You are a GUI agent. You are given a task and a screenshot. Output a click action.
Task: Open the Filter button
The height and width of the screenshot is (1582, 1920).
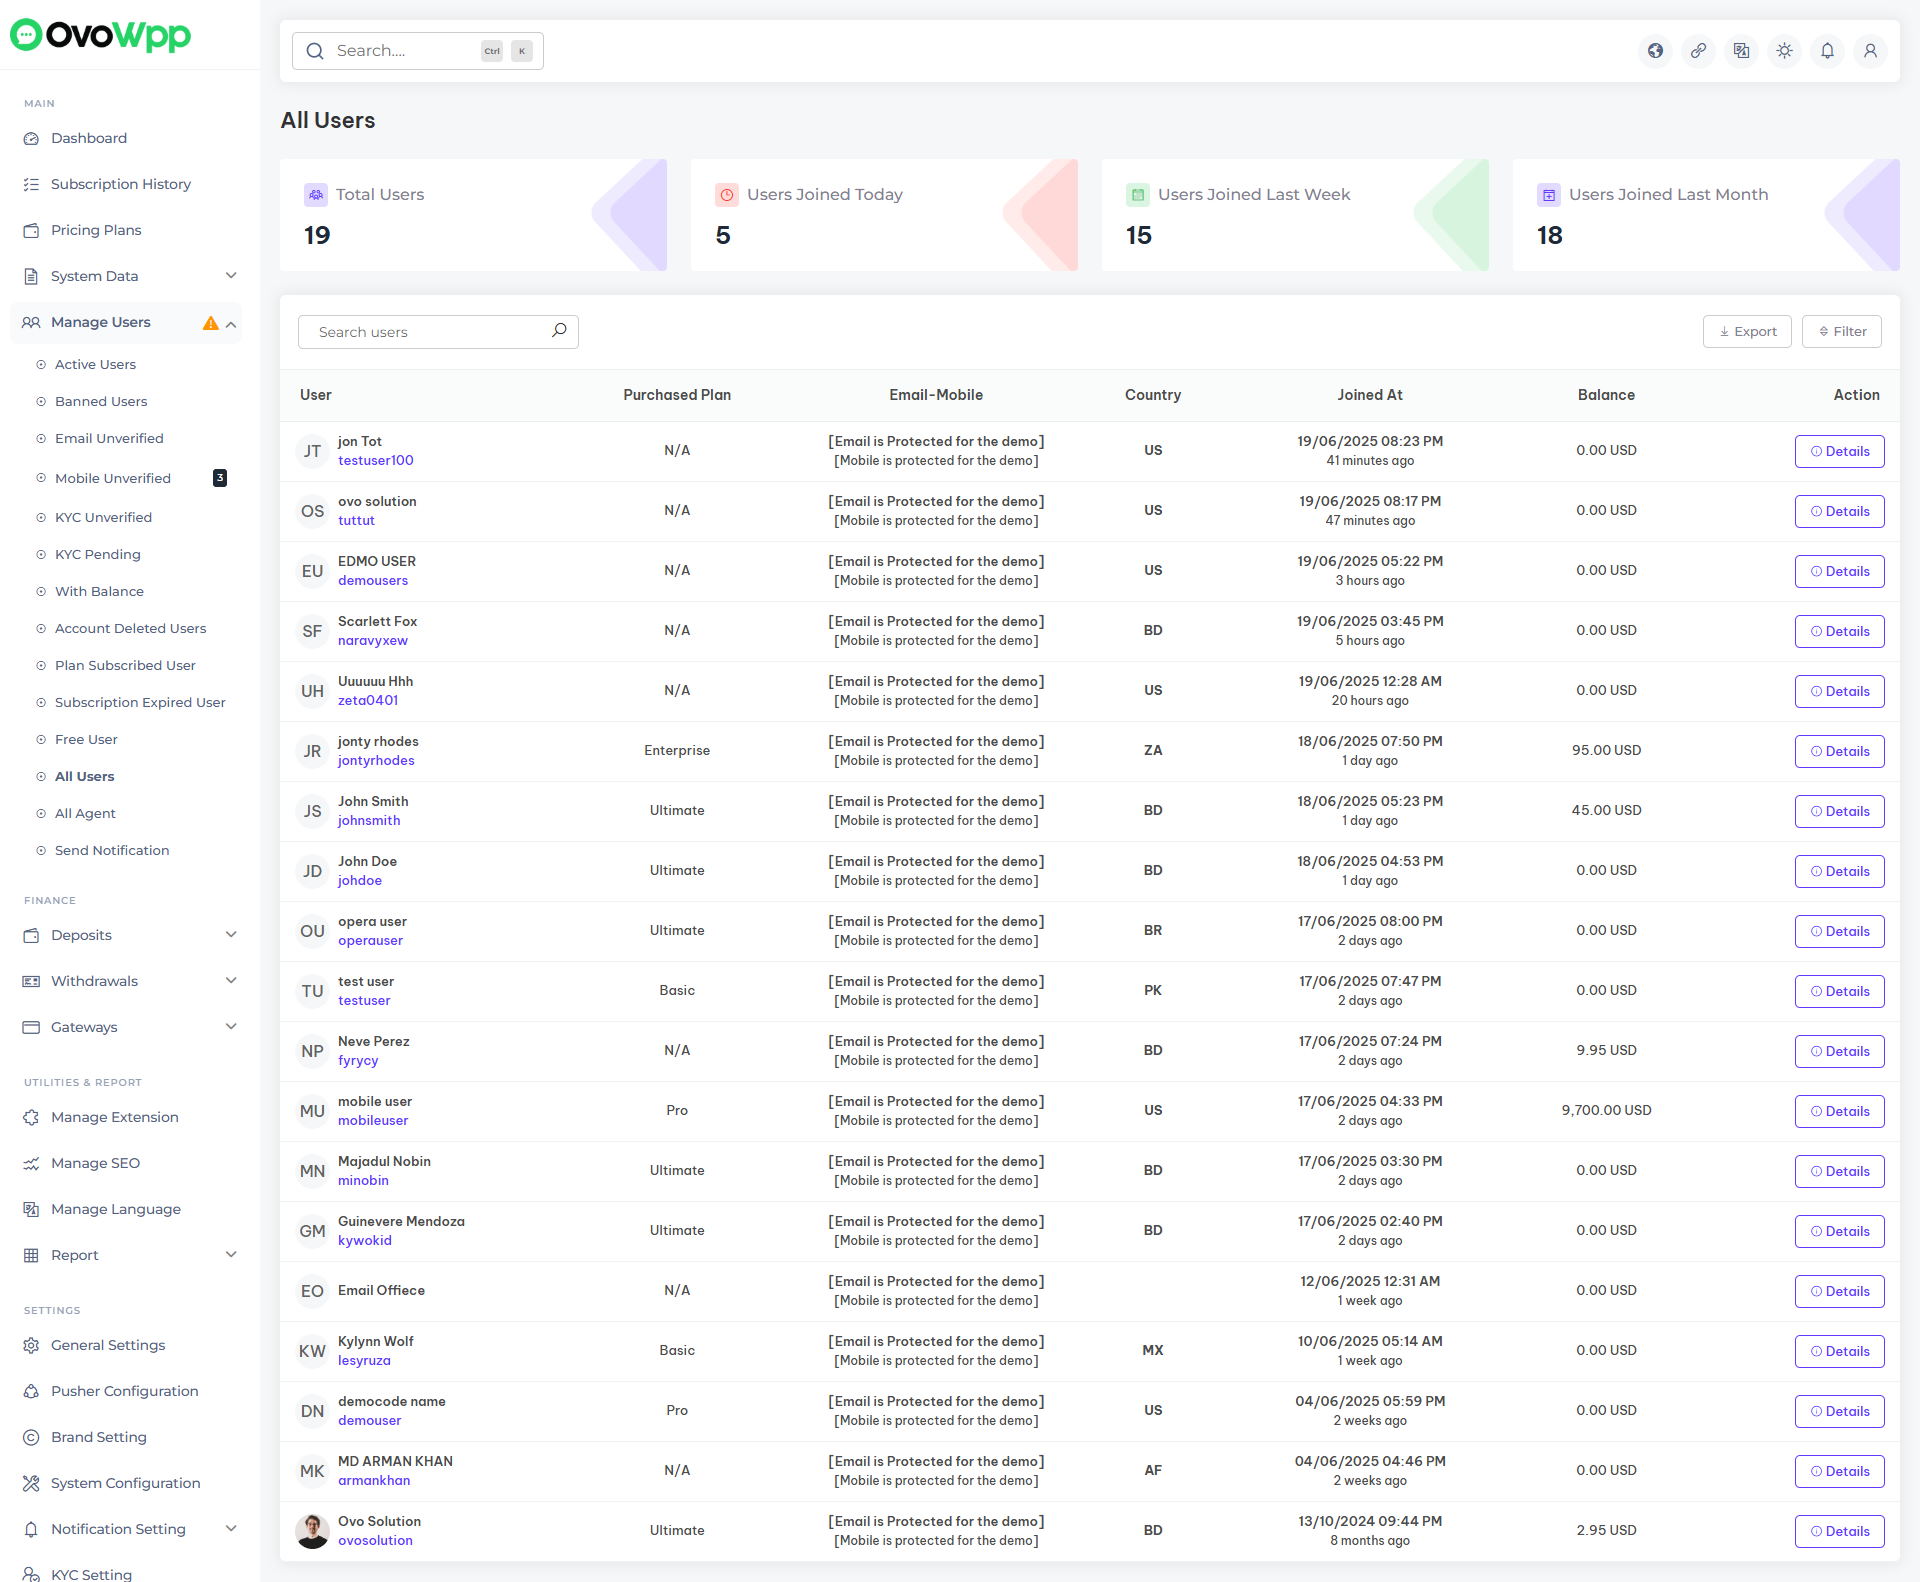pos(1841,332)
